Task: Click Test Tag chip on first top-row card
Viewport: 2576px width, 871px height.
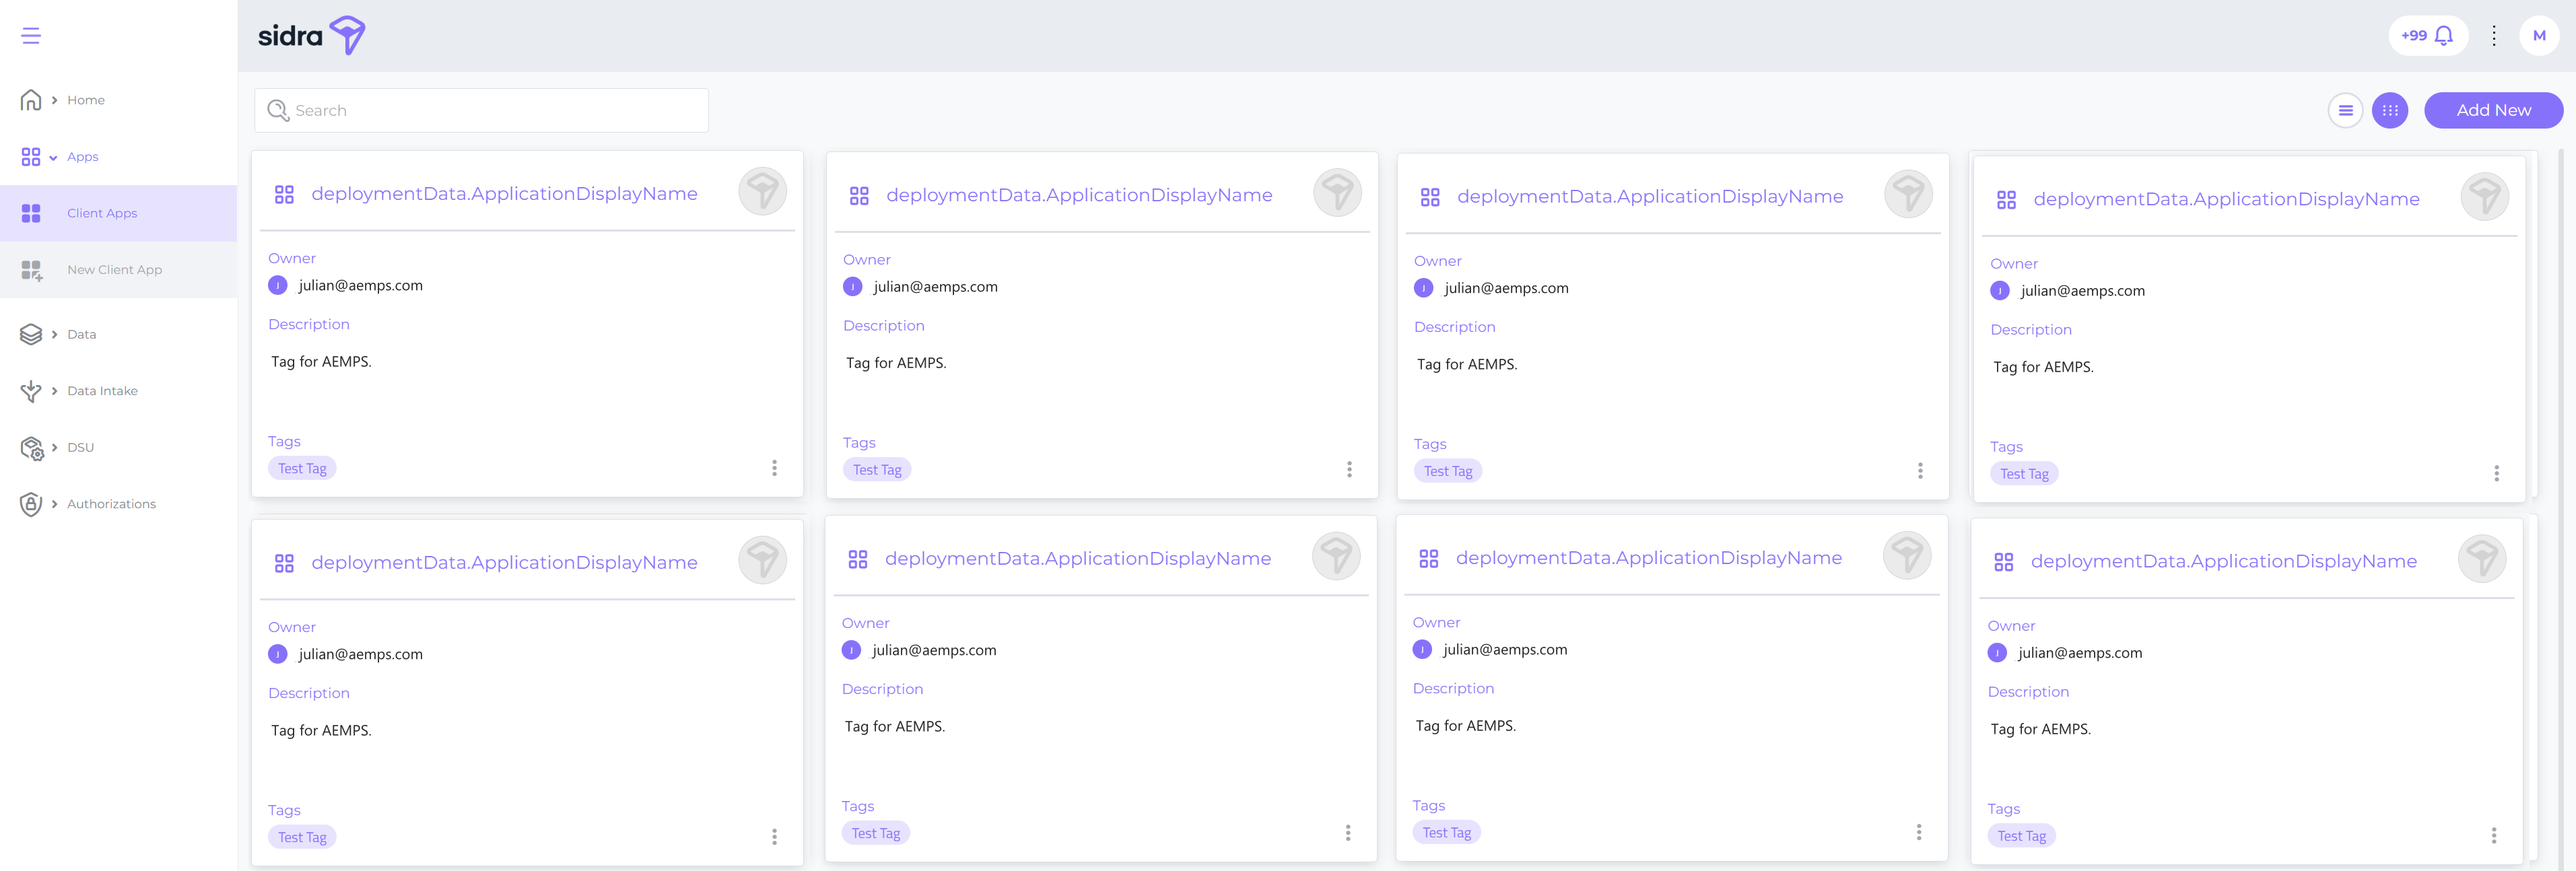Action: click(x=302, y=469)
